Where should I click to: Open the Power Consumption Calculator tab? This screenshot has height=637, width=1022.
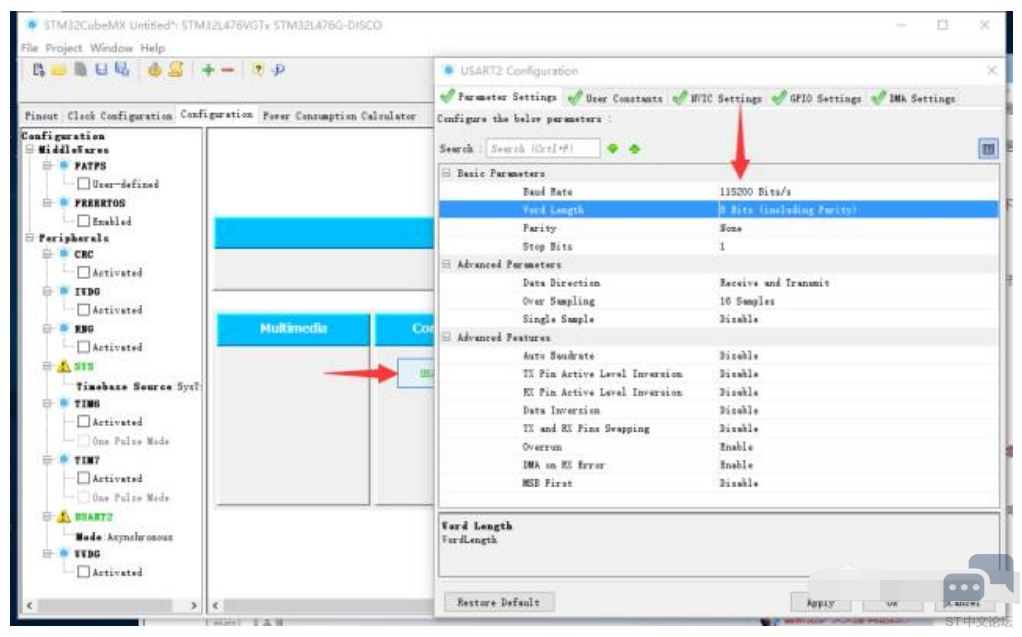(x=339, y=115)
